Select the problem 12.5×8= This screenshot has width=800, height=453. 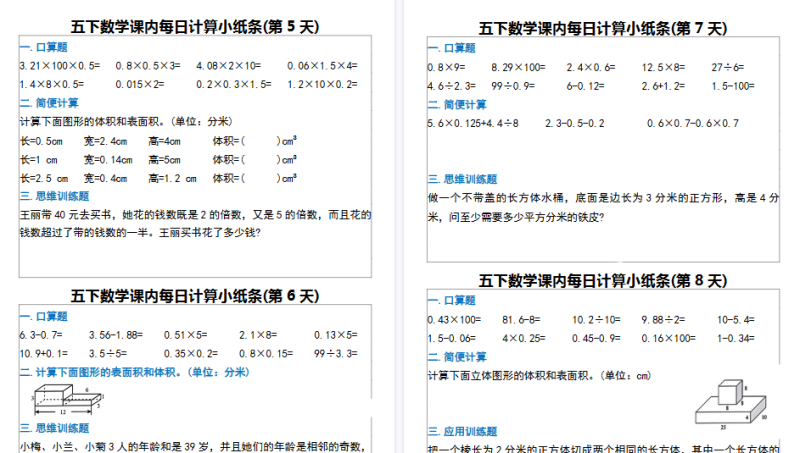663,67
